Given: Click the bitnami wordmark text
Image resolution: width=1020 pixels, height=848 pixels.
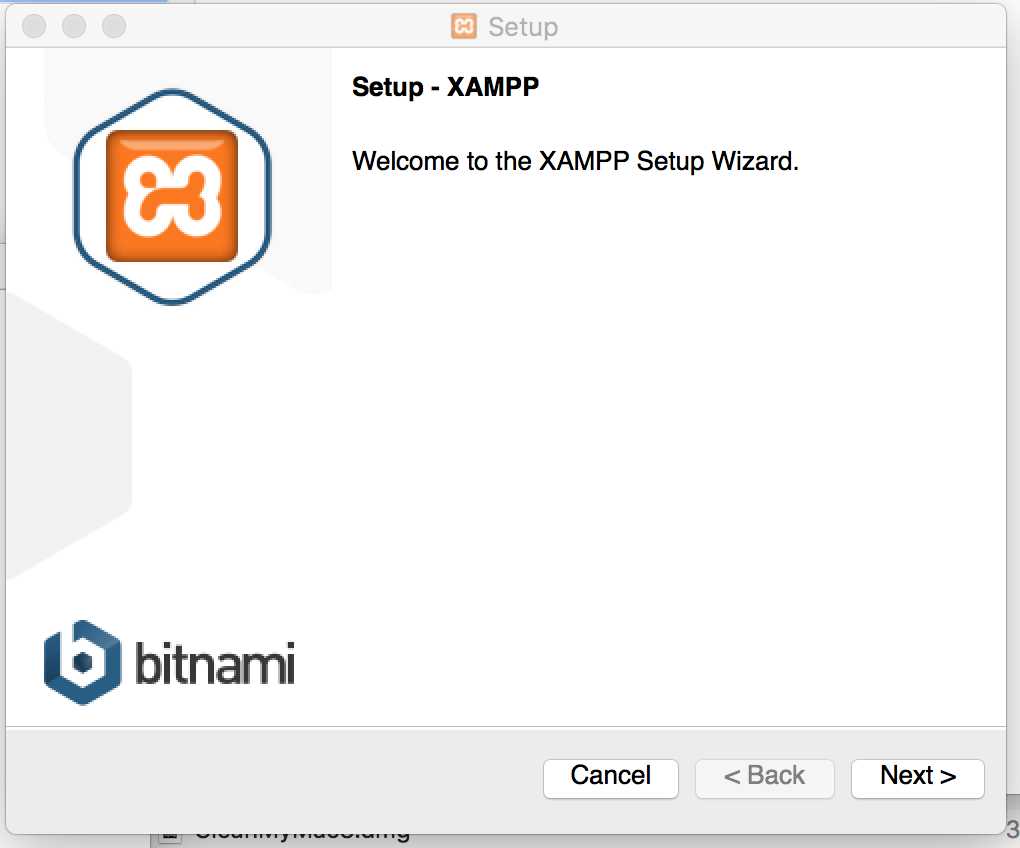Looking at the screenshot, I should (x=215, y=663).
